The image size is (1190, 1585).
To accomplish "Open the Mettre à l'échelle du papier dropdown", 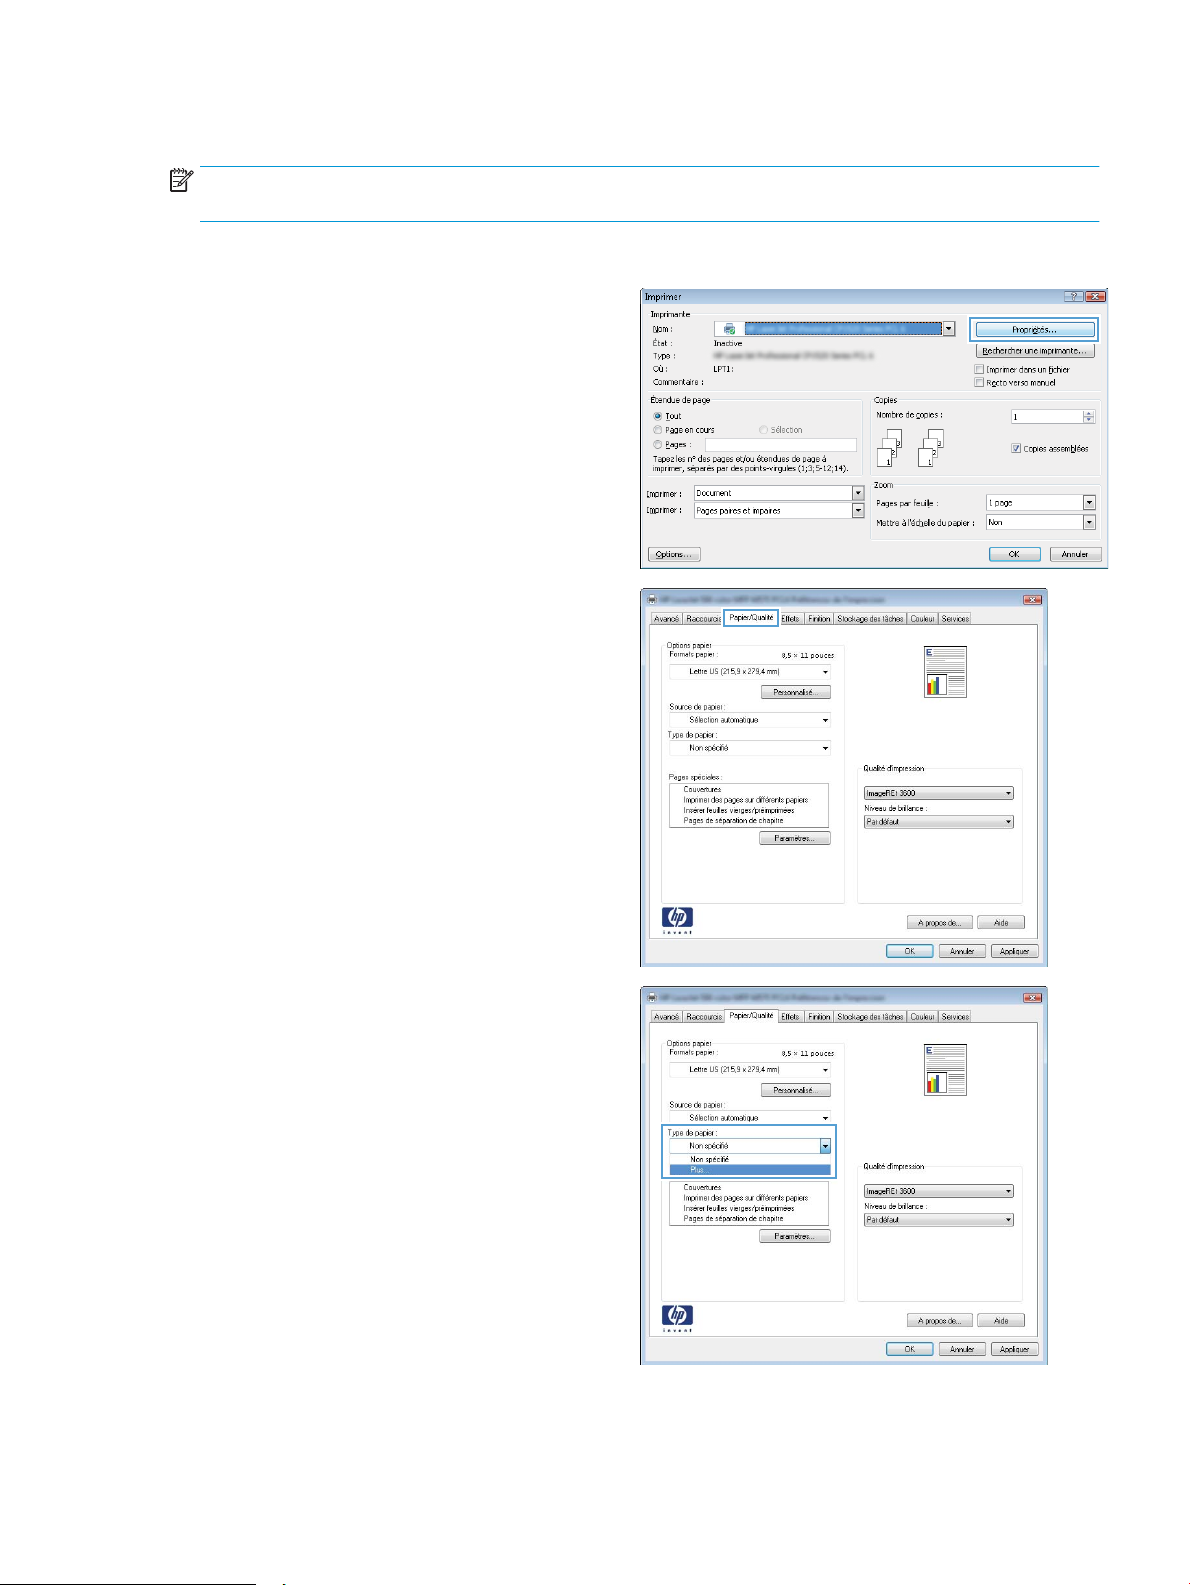I will (1090, 522).
